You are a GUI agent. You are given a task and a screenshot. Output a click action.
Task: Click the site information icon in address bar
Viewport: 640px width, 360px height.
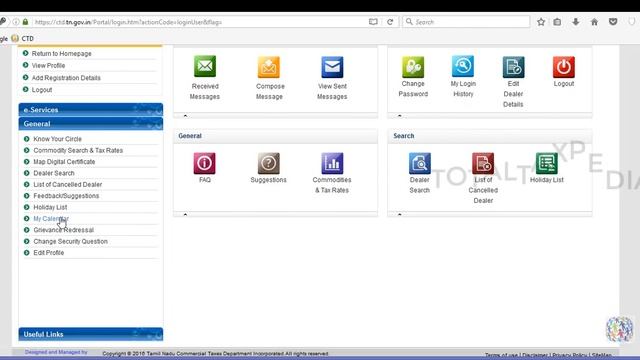pos(16,22)
